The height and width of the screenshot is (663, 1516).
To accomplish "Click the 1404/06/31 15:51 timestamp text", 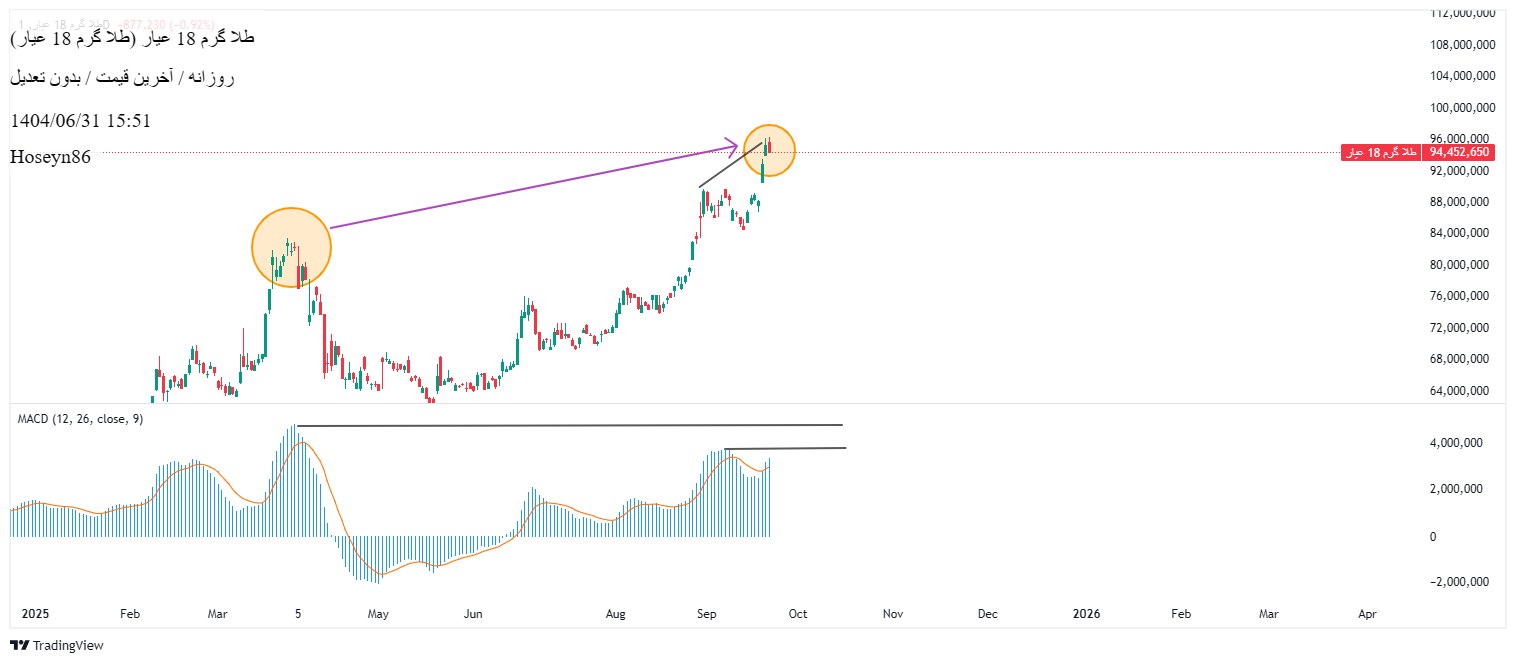I will click(80, 120).
